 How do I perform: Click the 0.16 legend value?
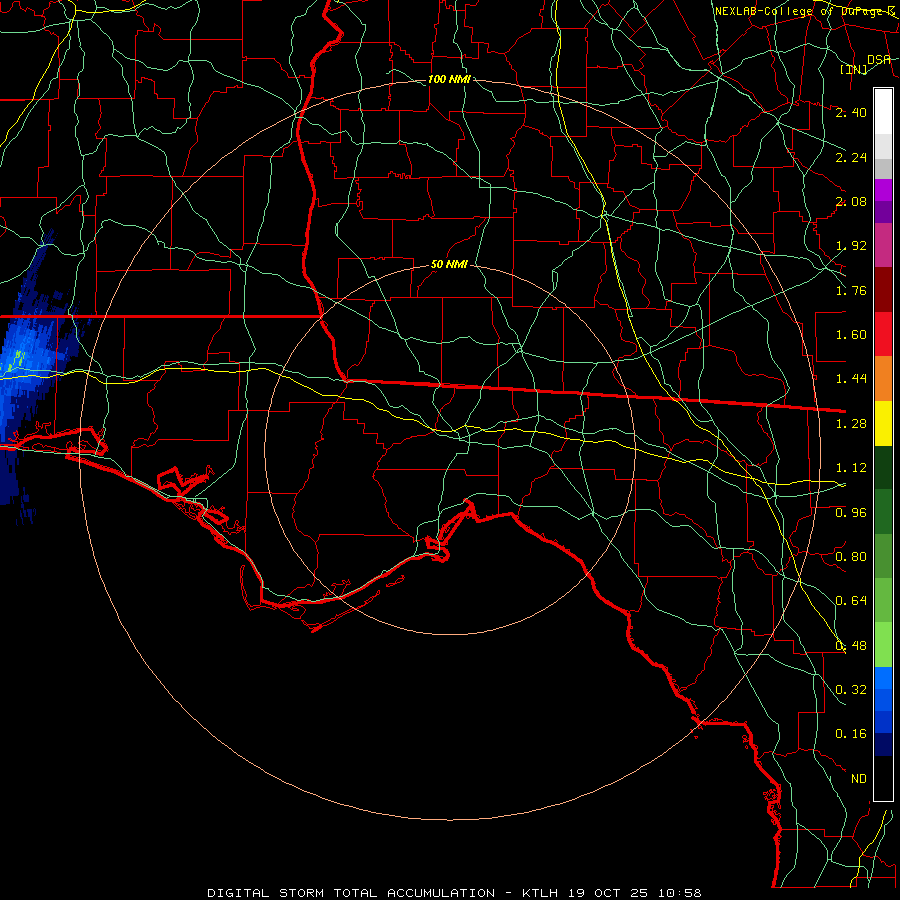coord(851,734)
